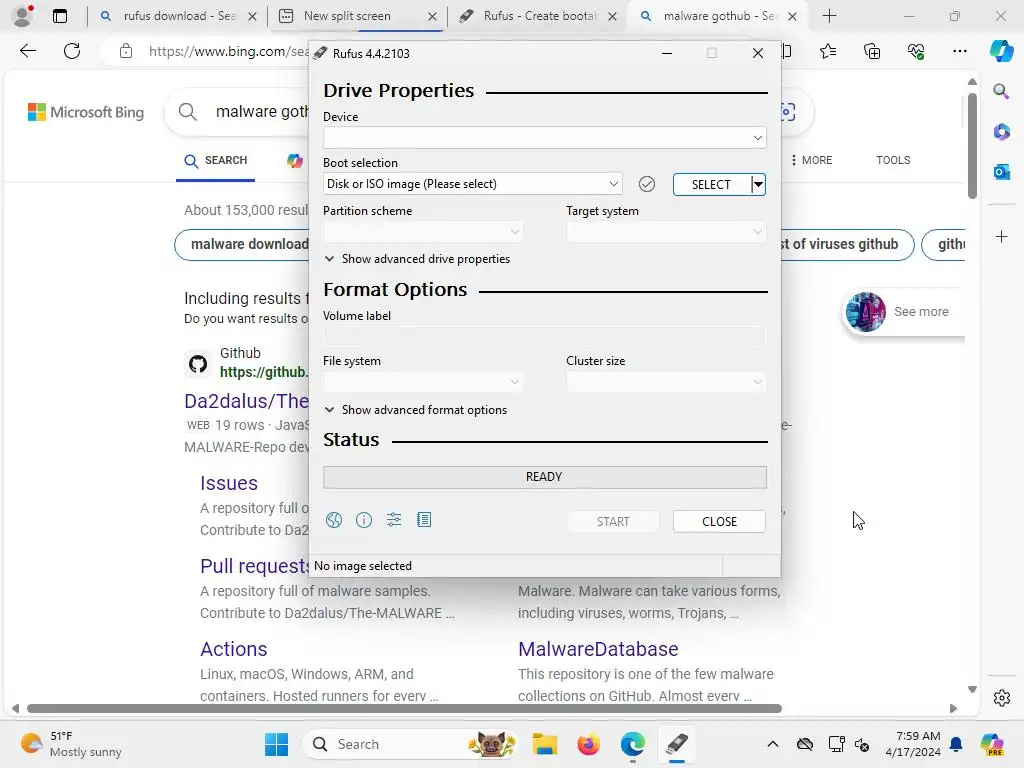1024x768 pixels.
Task: Open the Issues sublink
Action: pos(229,483)
